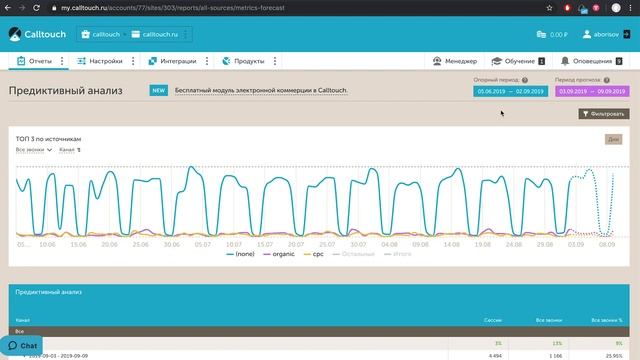This screenshot has height=360, width=640.
Task: Sort table by Сессии column
Action: point(493,320)
